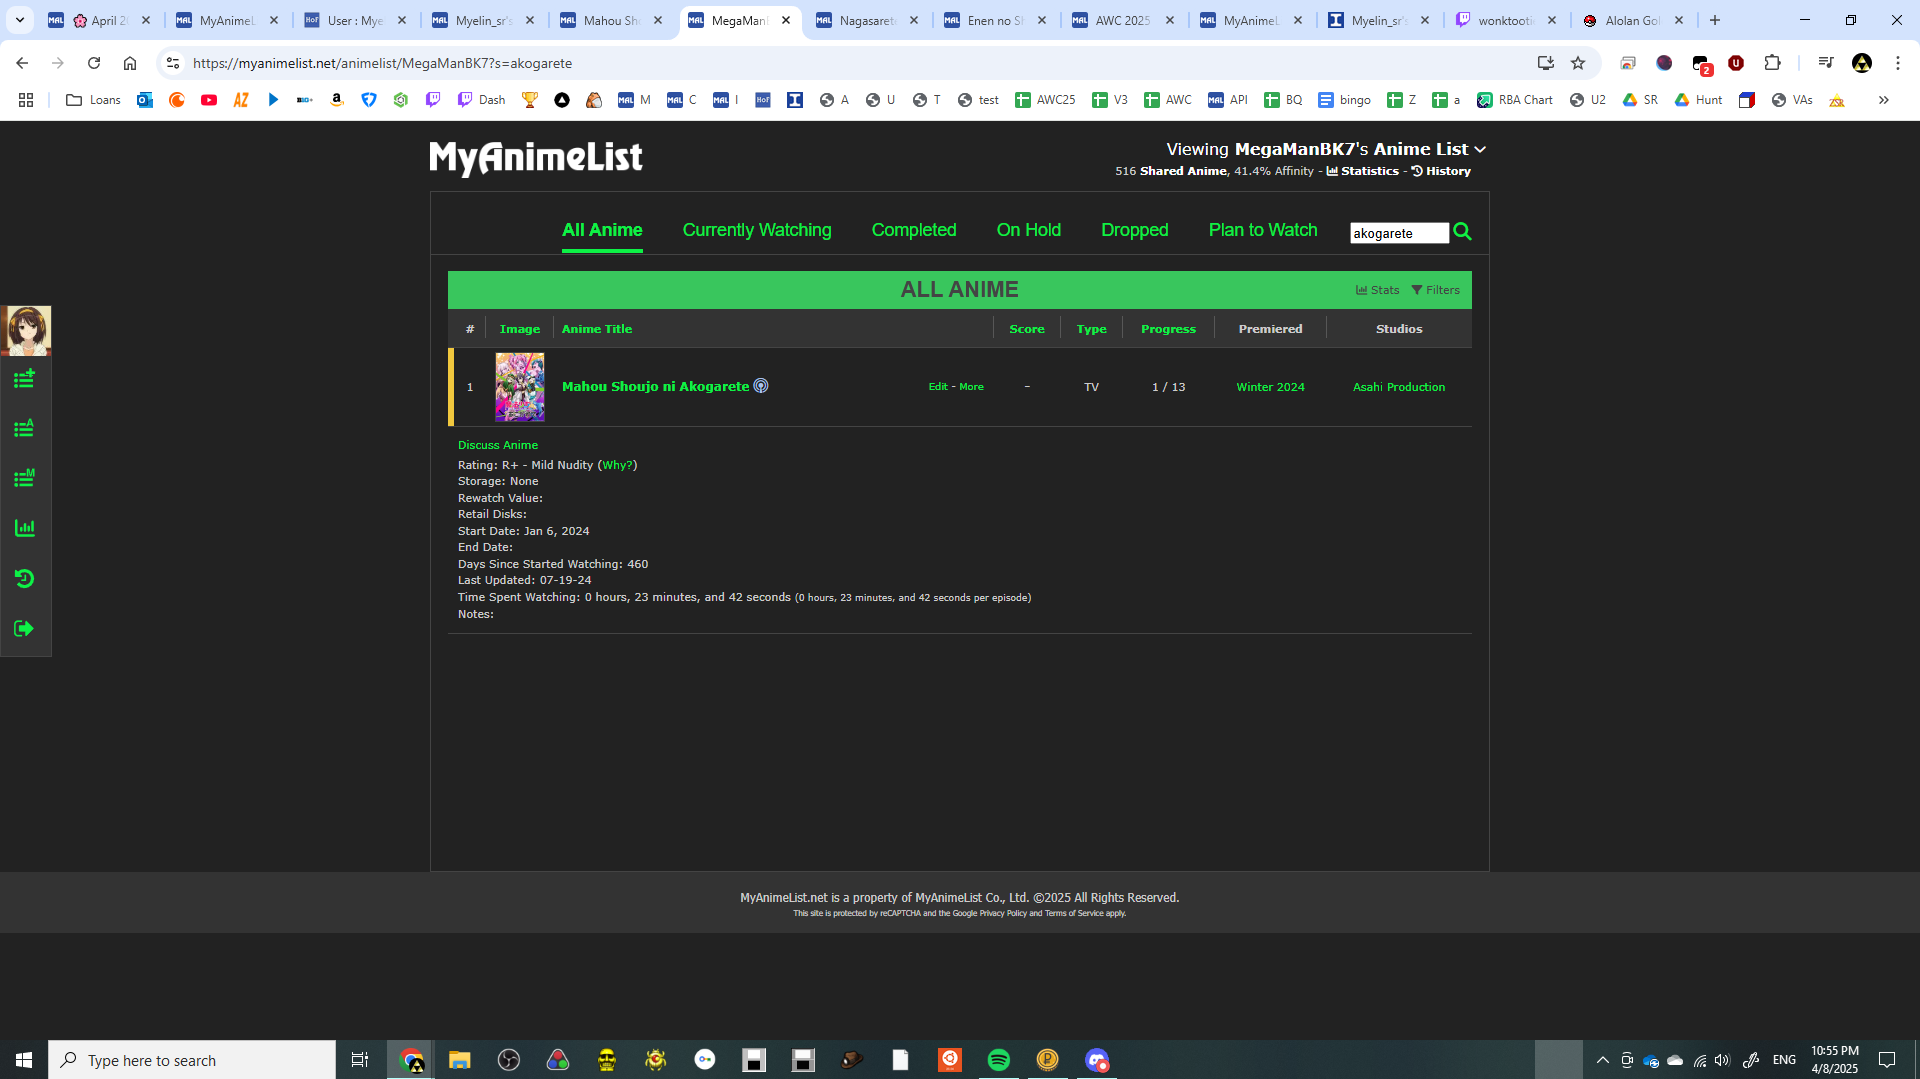
Task: Click the Mahou Shoujo ni Akogarete cover image
Action: coord(520,387)
